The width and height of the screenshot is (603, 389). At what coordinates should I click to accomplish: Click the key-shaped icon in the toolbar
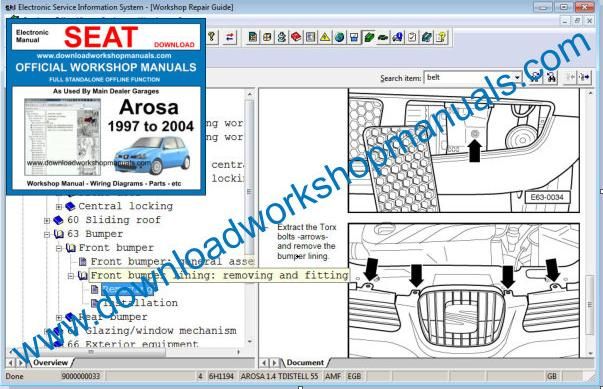coord(212,37)
